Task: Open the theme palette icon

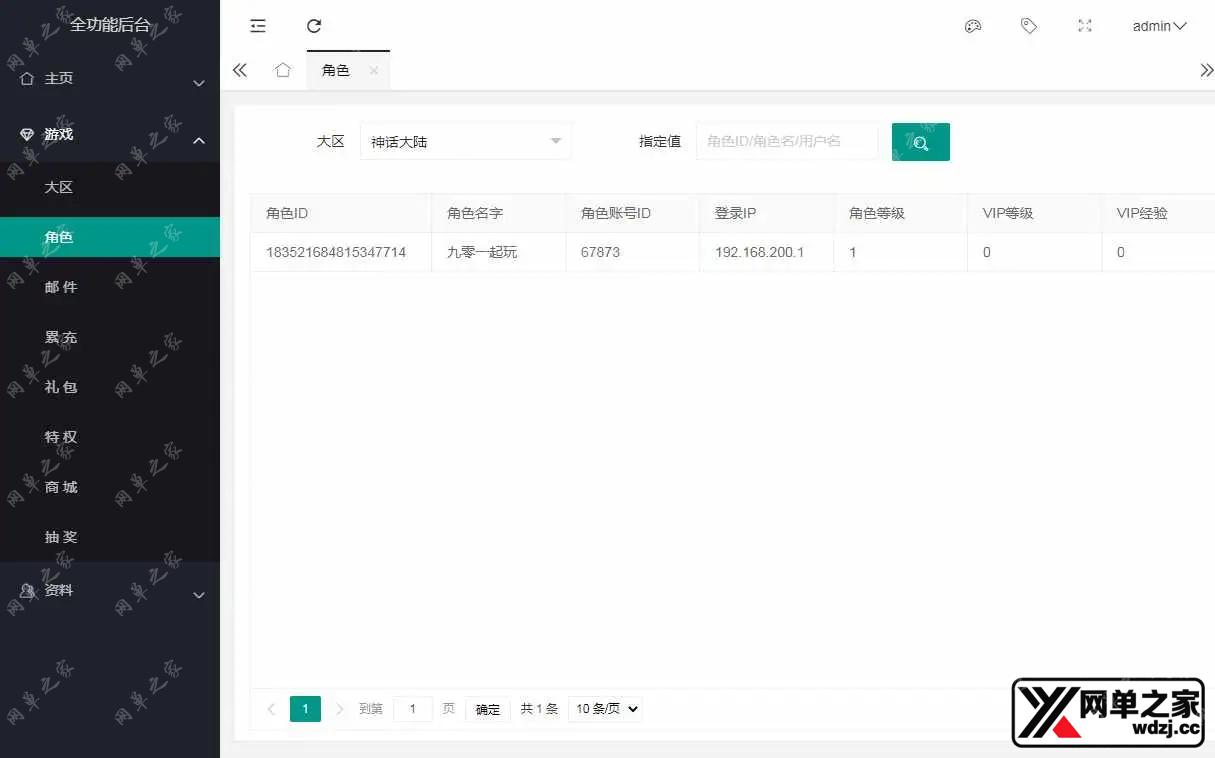Action: (973, 25)
